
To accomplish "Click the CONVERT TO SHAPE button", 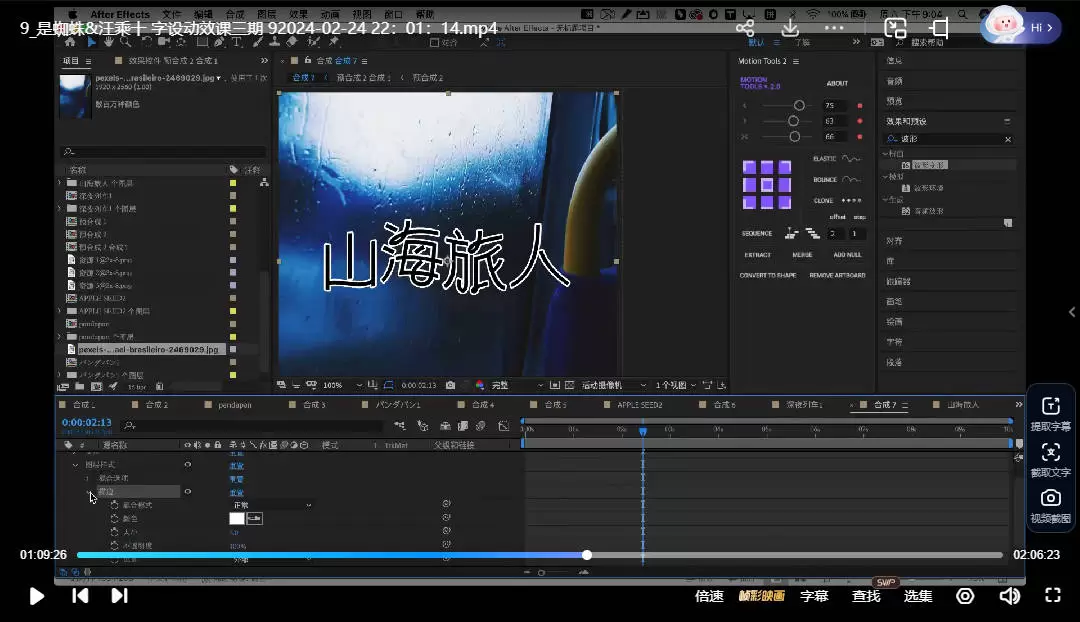I will (x=767, y=275).
